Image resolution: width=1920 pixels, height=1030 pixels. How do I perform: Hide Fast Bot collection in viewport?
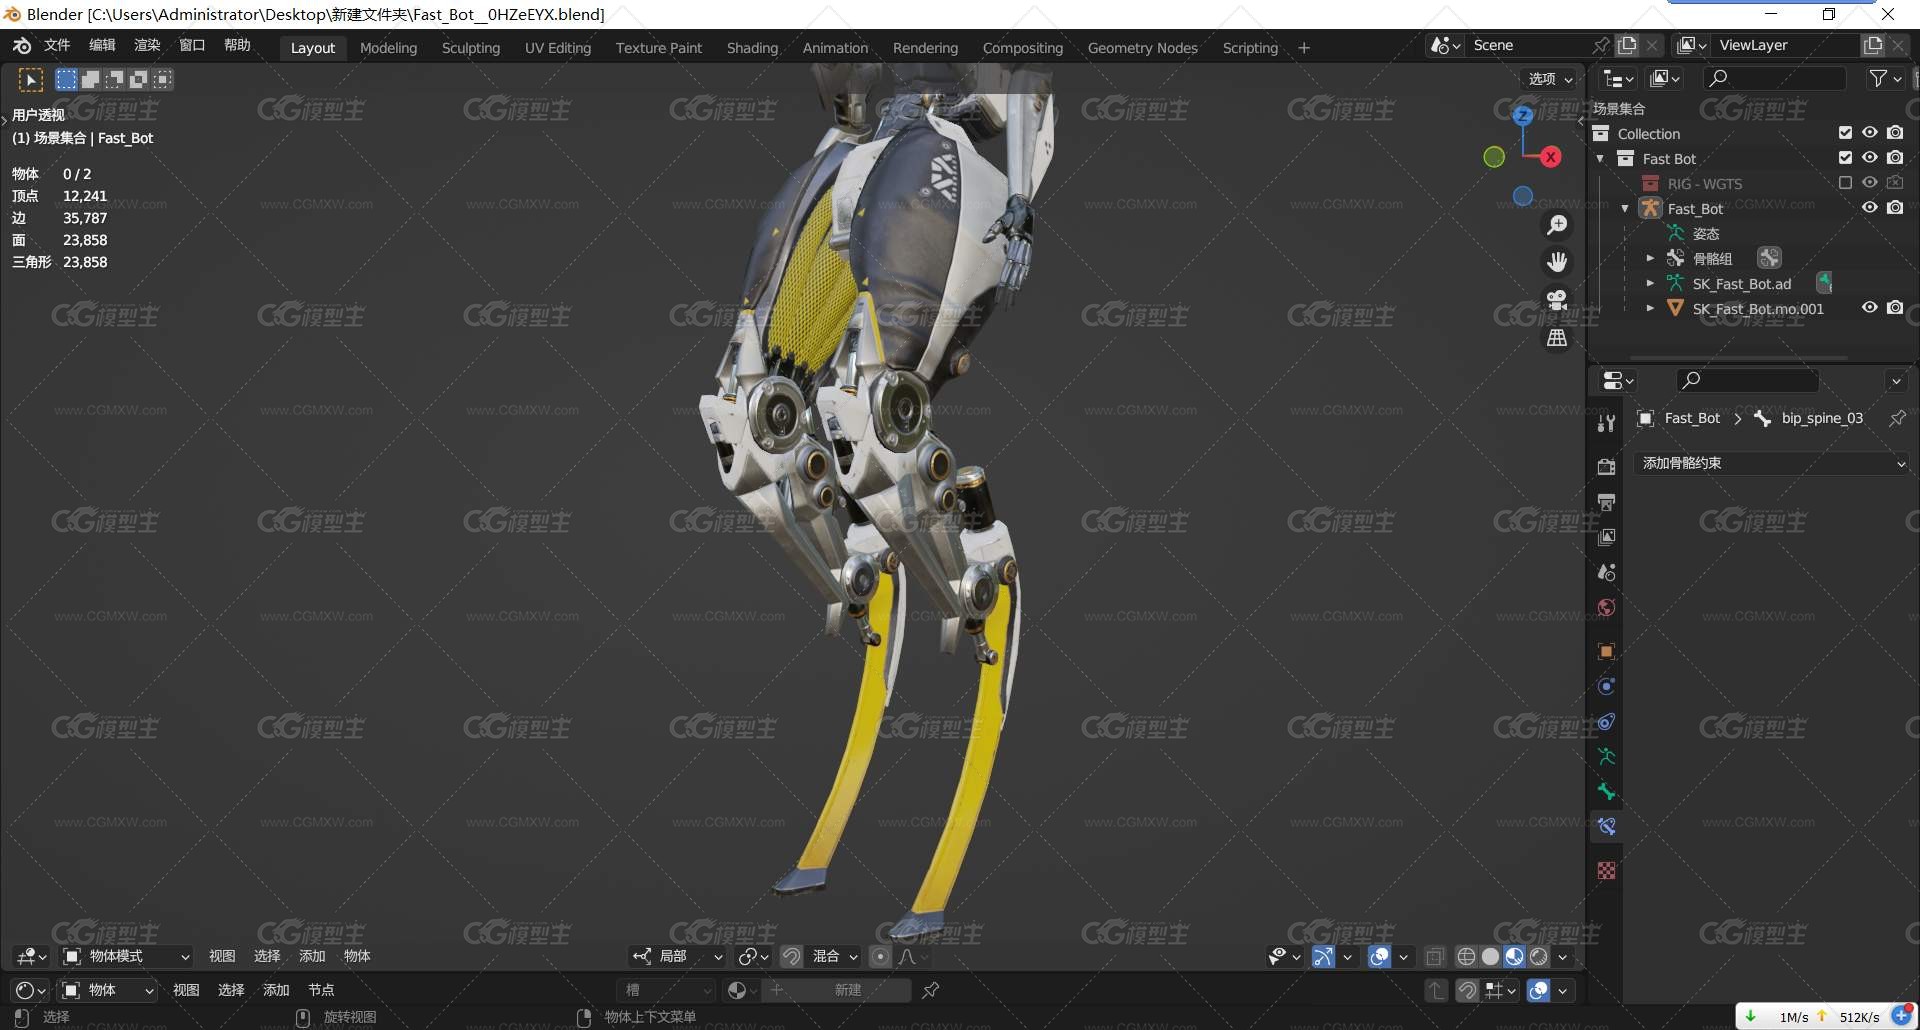click(1869, 158)
